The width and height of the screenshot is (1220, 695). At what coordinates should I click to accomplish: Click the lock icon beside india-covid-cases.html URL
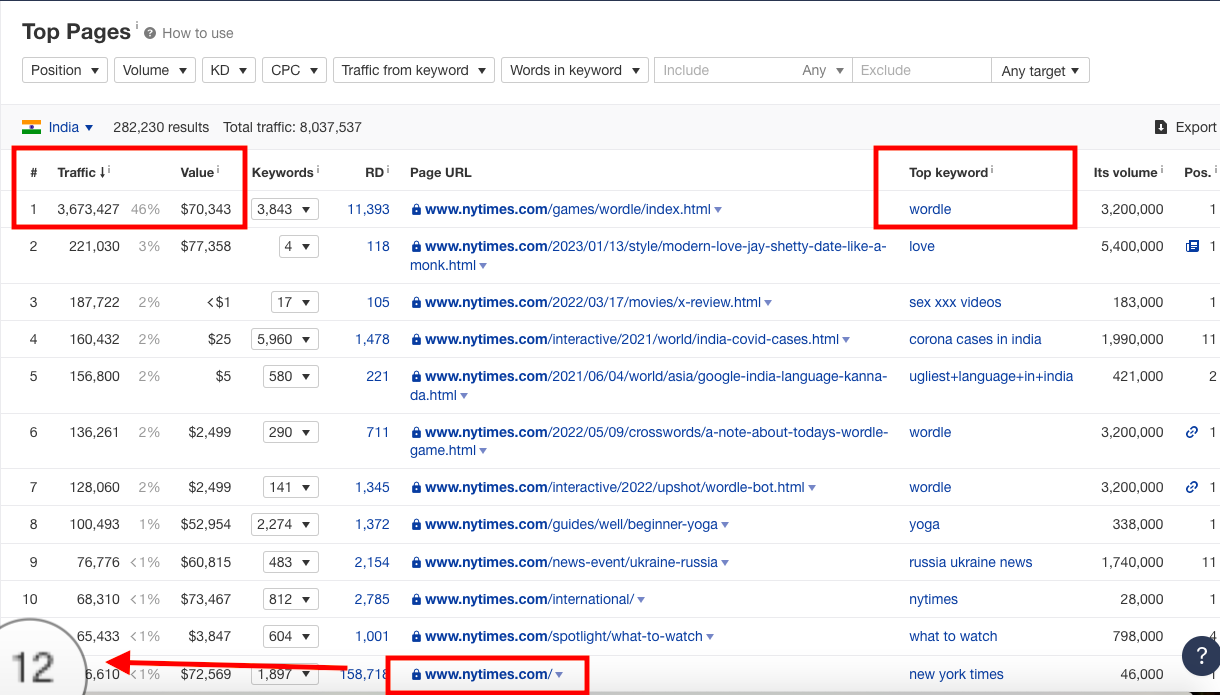(416, 340)
